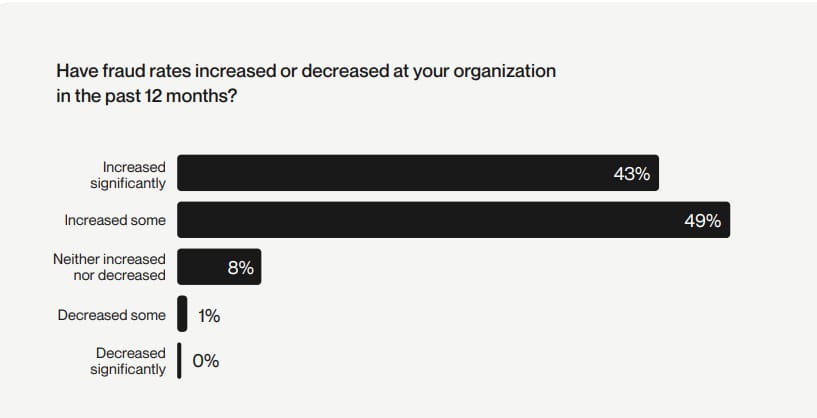Click the word 'organization' in the heading
Screen dimensions: 817x418
coord(504,71)
